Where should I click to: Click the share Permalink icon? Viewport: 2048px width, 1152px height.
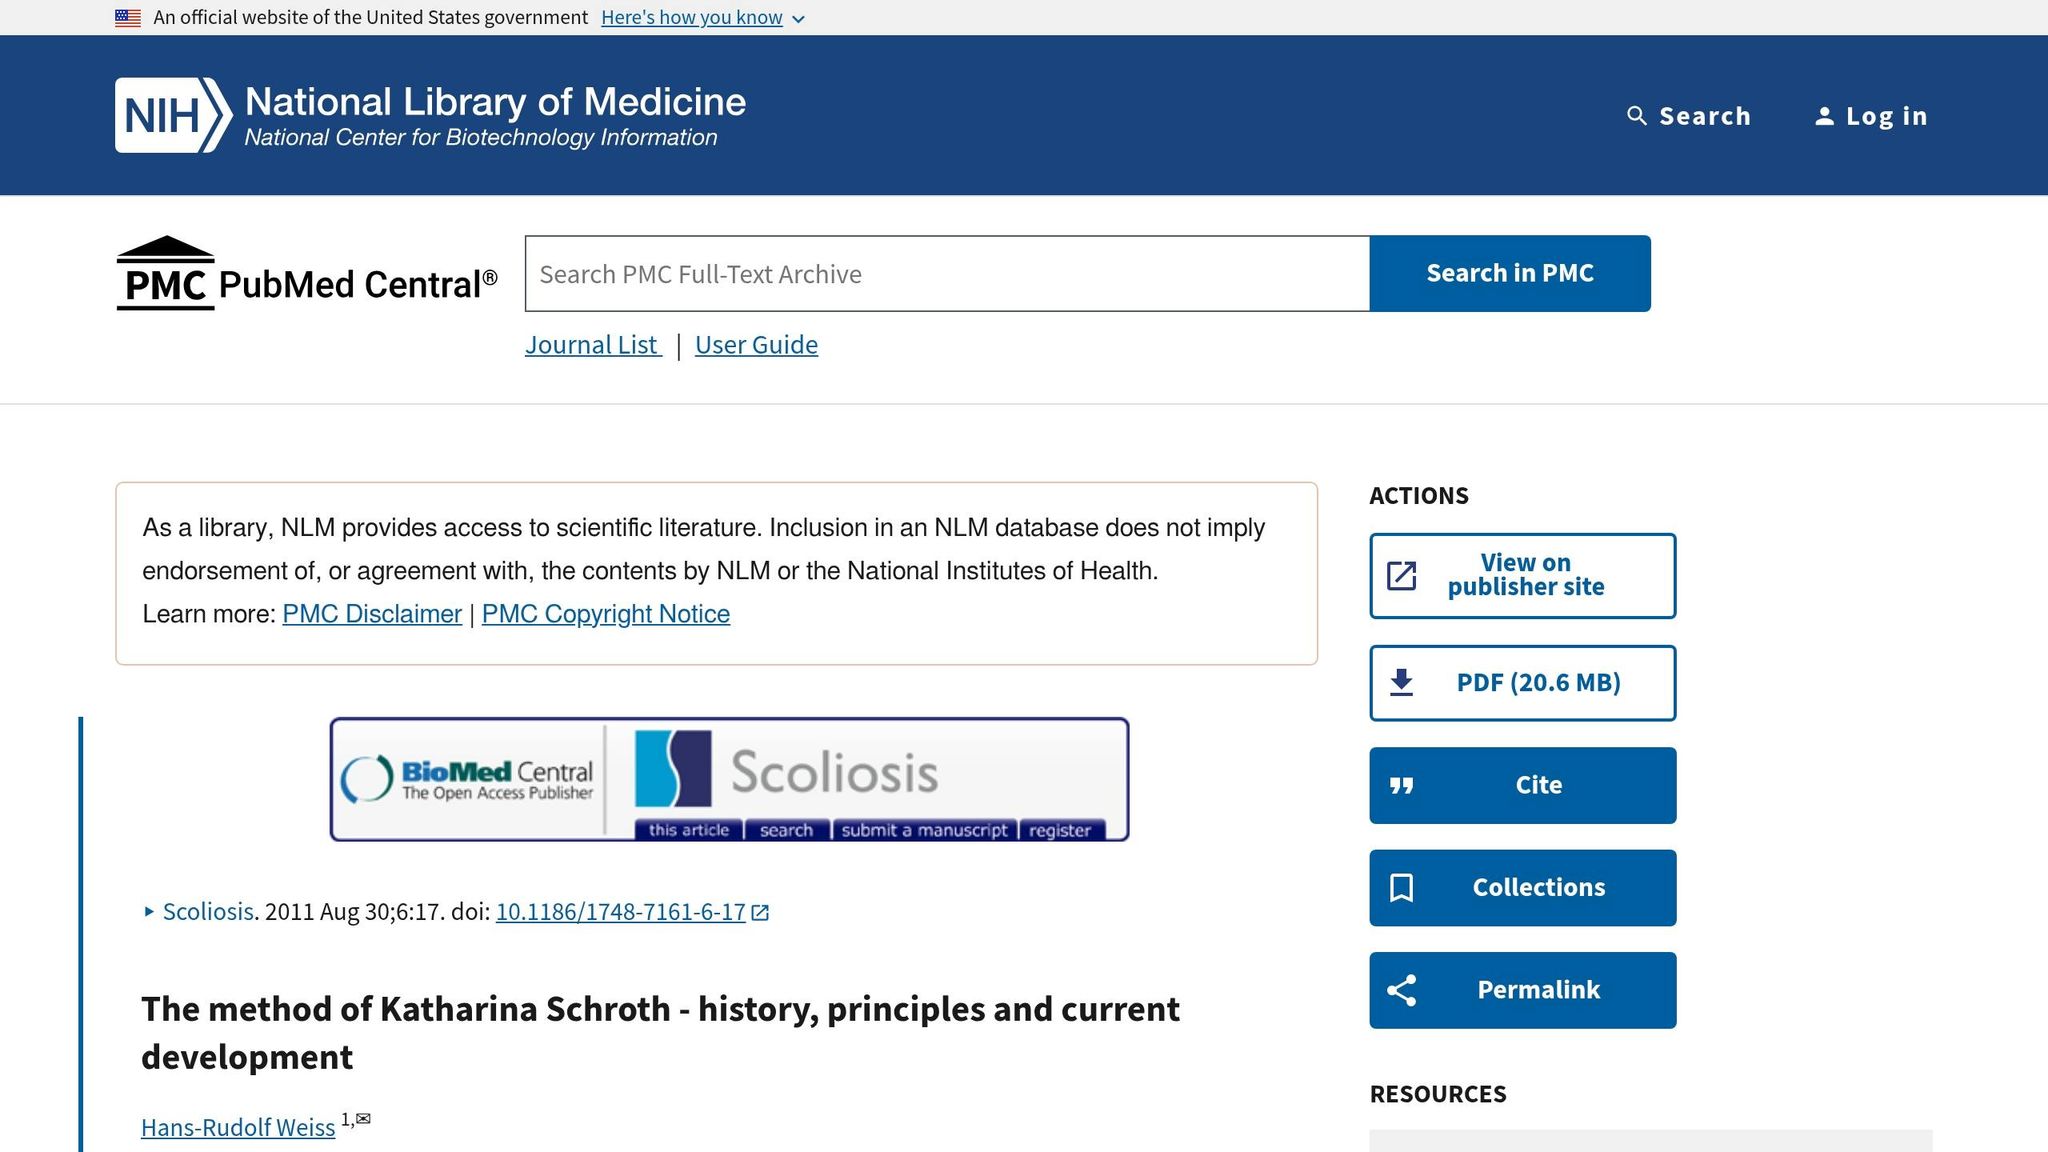click(1402, 990)
